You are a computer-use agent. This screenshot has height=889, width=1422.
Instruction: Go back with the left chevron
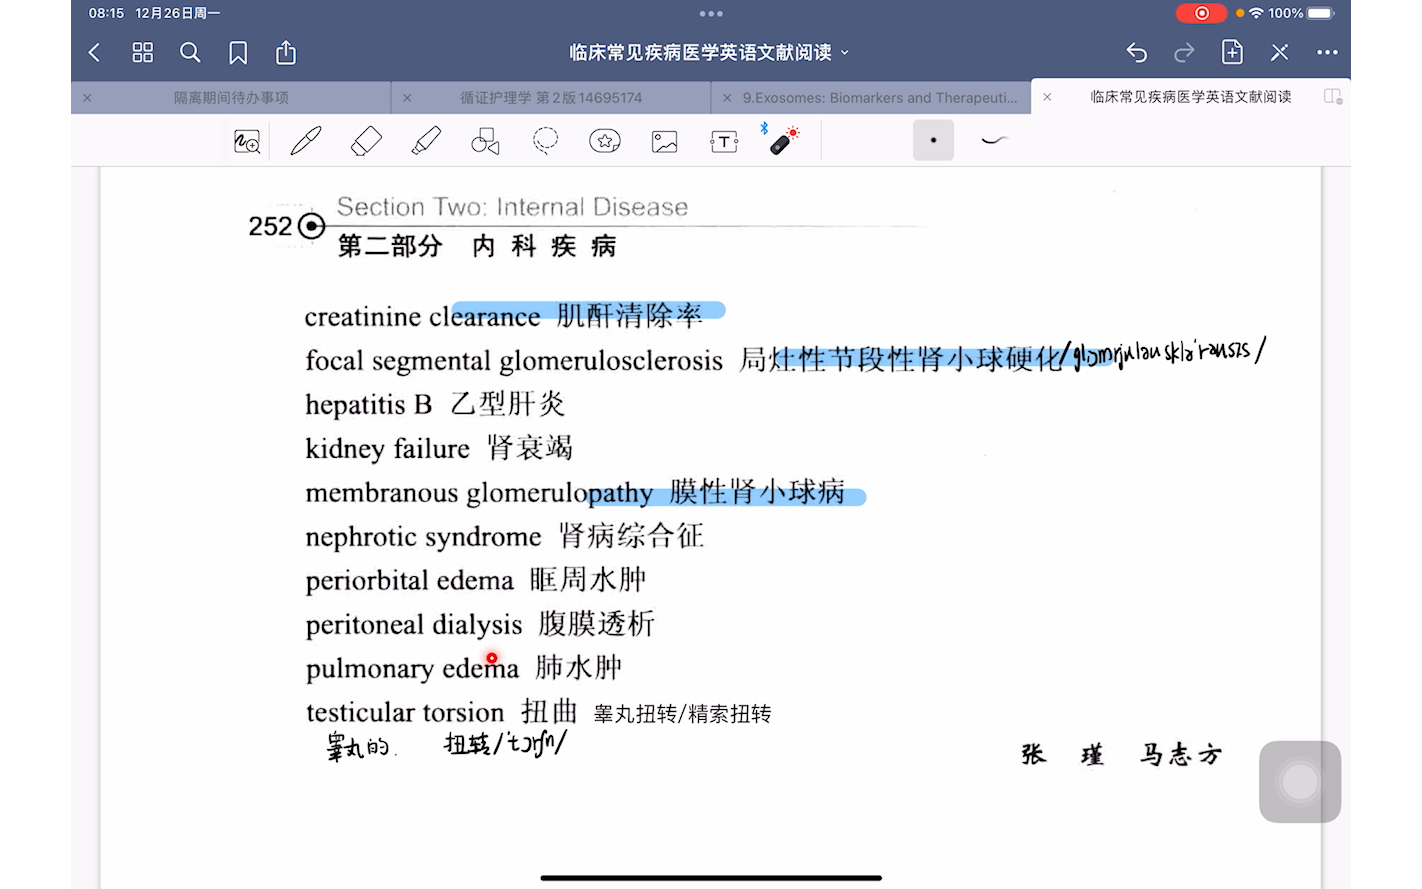point(95,53)
